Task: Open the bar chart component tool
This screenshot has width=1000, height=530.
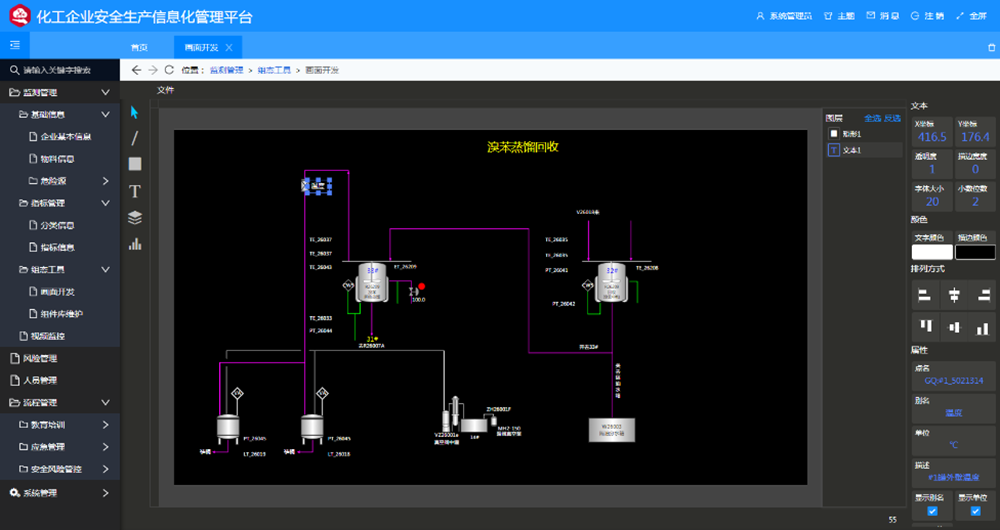Action: (x=135, y=243)
